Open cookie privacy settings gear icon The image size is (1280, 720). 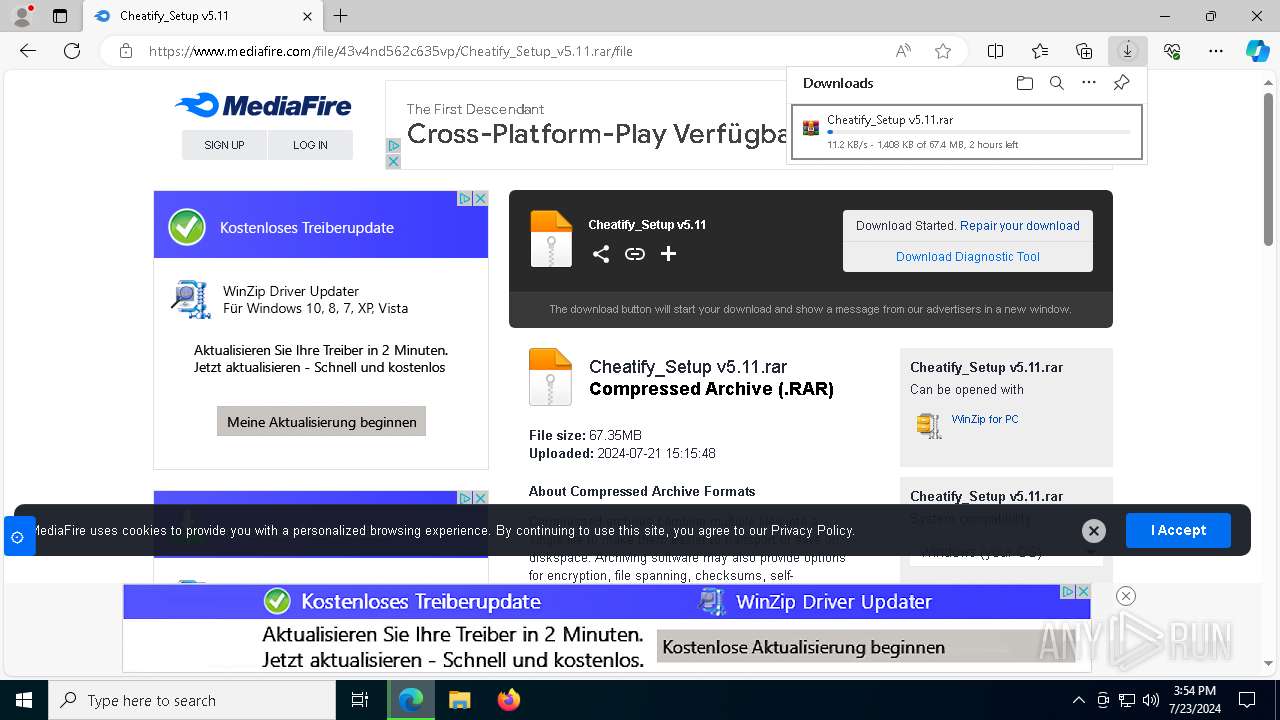(x=18, y=537)
